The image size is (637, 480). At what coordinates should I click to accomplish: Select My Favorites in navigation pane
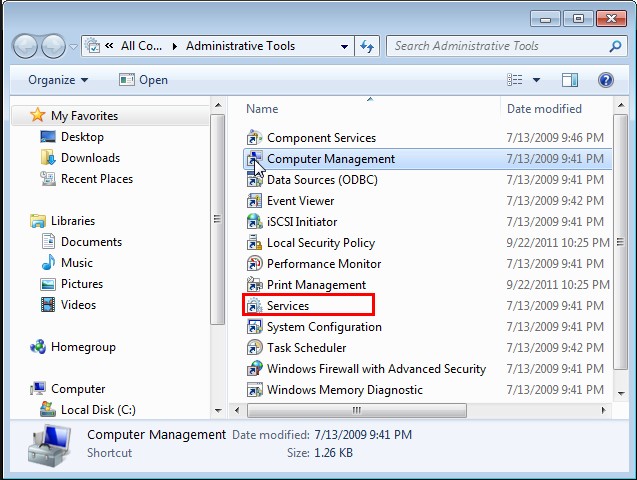tap(84, 116)
